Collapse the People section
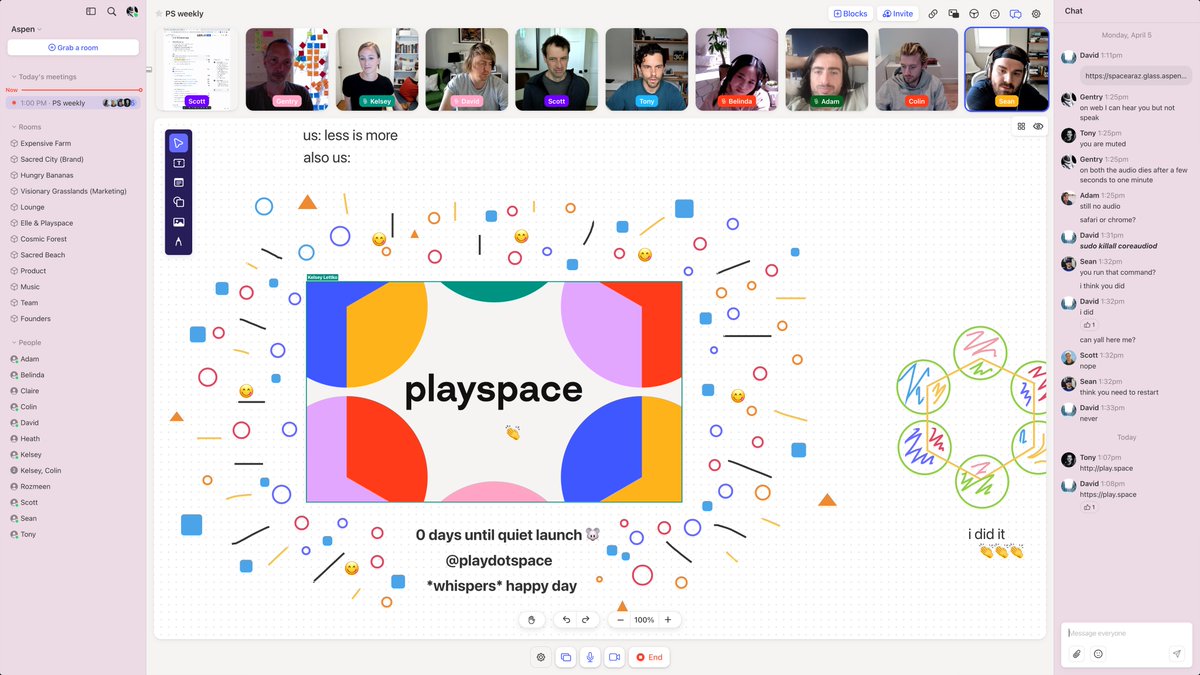This screenshot has height=675, width=1200. (27, 343)
